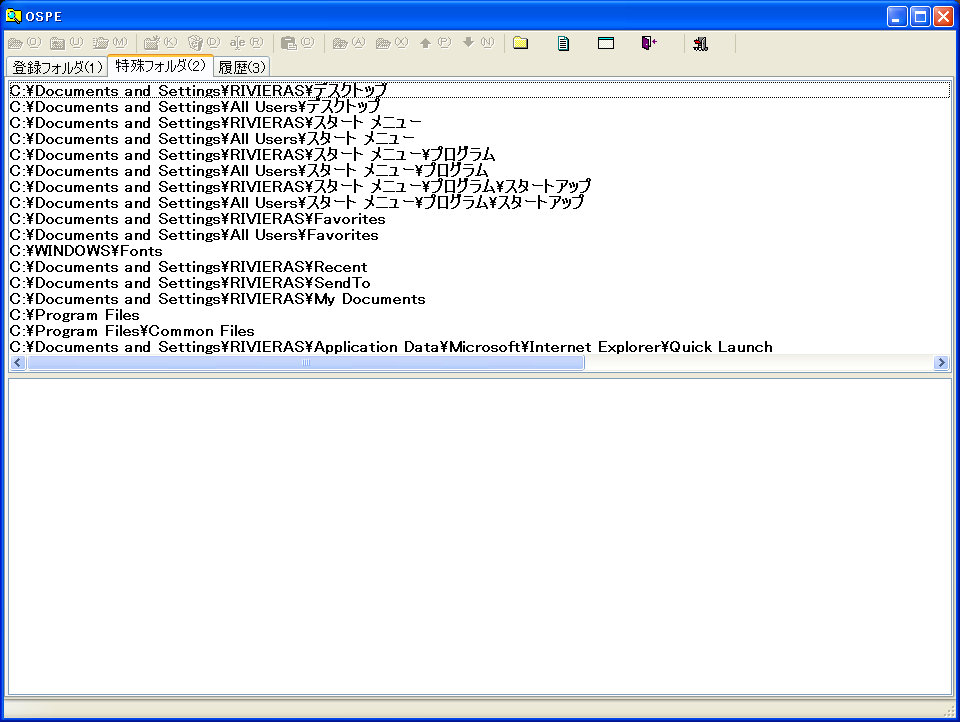Click the yellow folder icon in toolbar
Screen dimensions: 960x722
coord(520,43)
